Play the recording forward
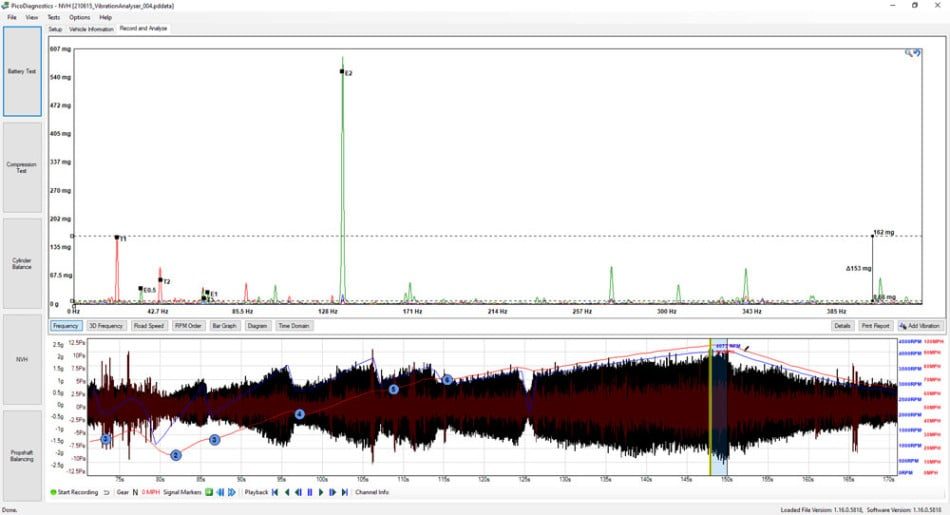 (321, 493)
